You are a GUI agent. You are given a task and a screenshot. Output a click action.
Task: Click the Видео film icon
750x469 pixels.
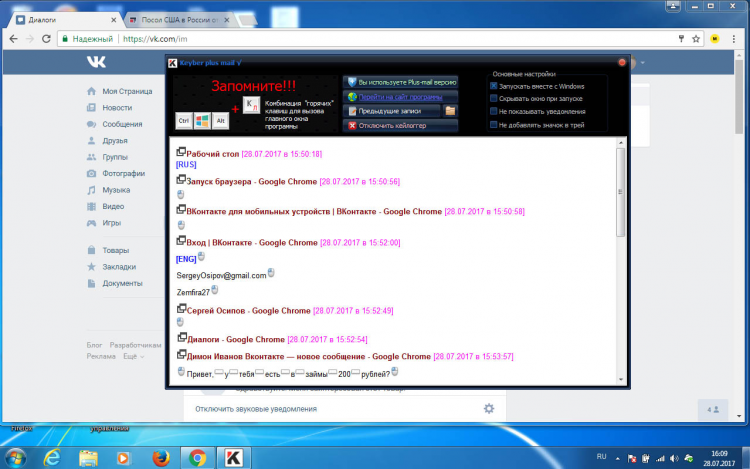click(91, 207)
